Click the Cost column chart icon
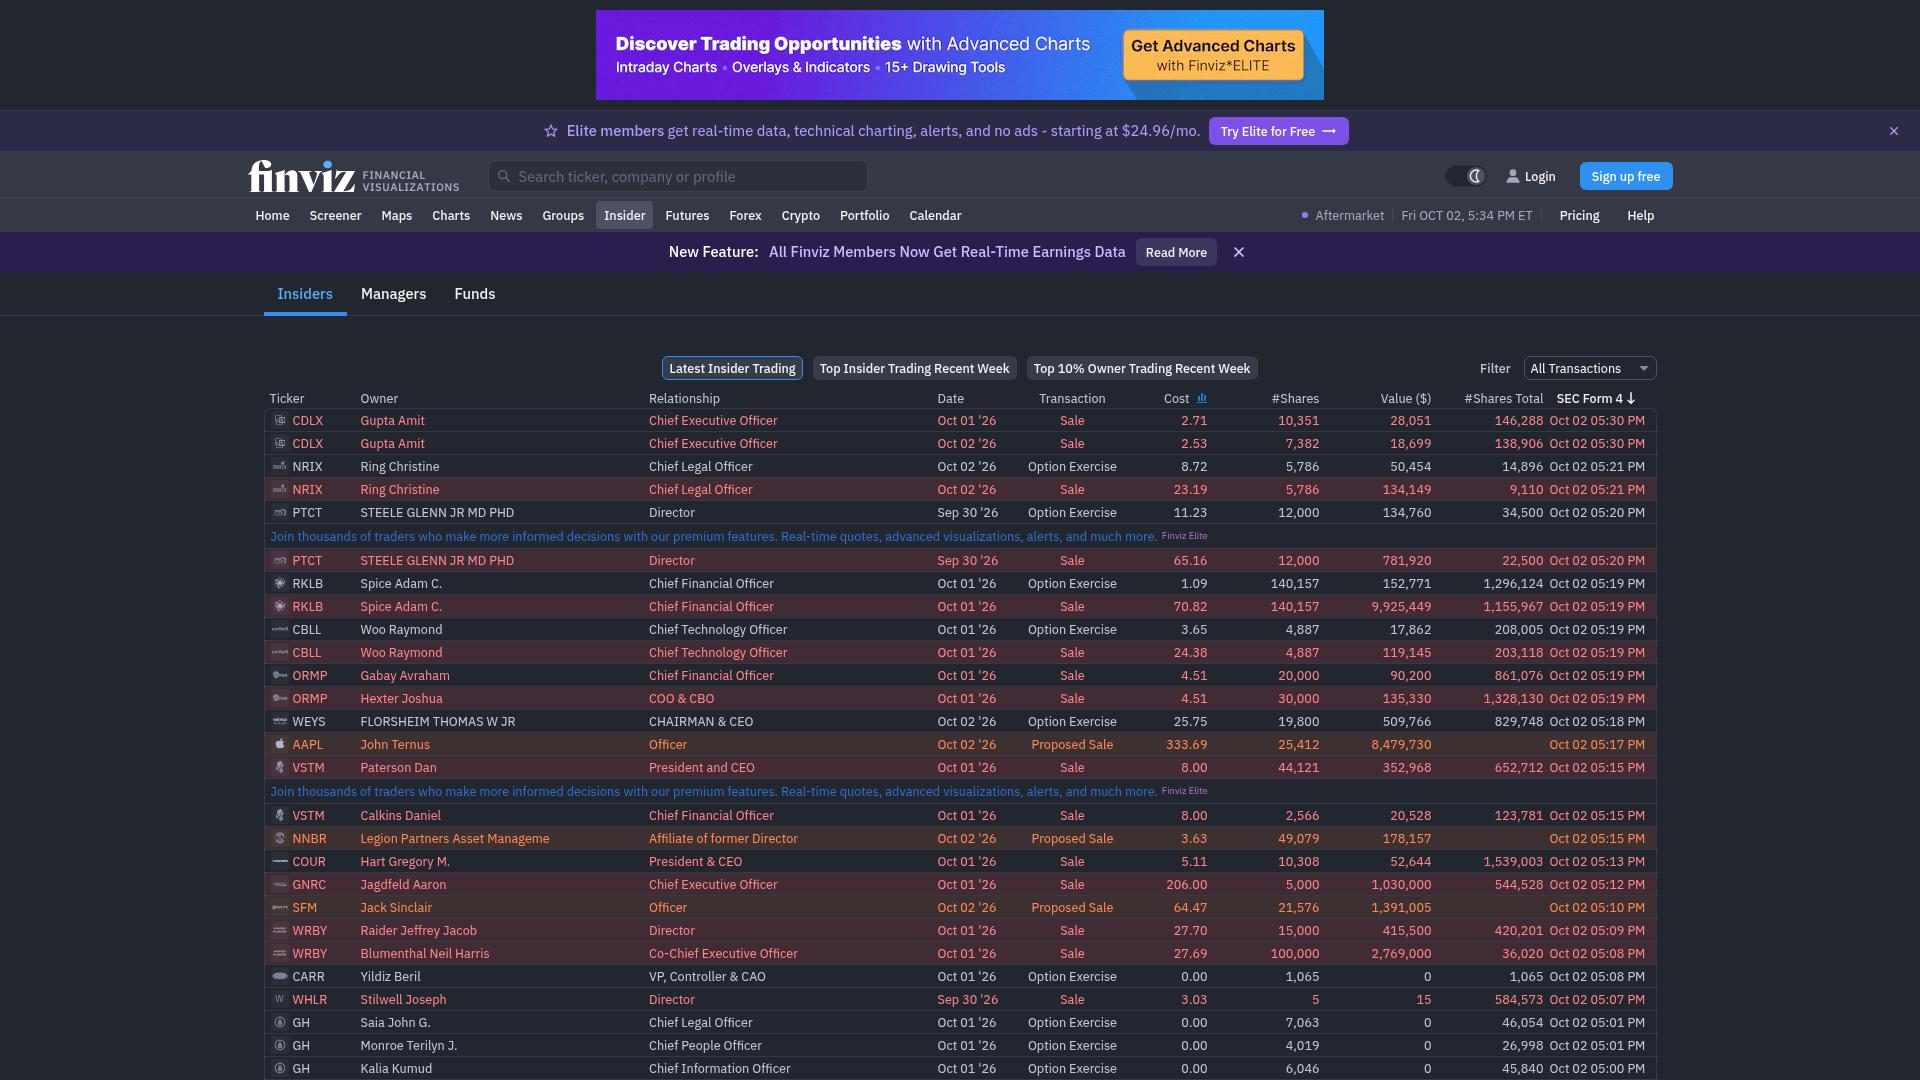Screen dimensions: 1920x1080 (x=1202, y=398)
